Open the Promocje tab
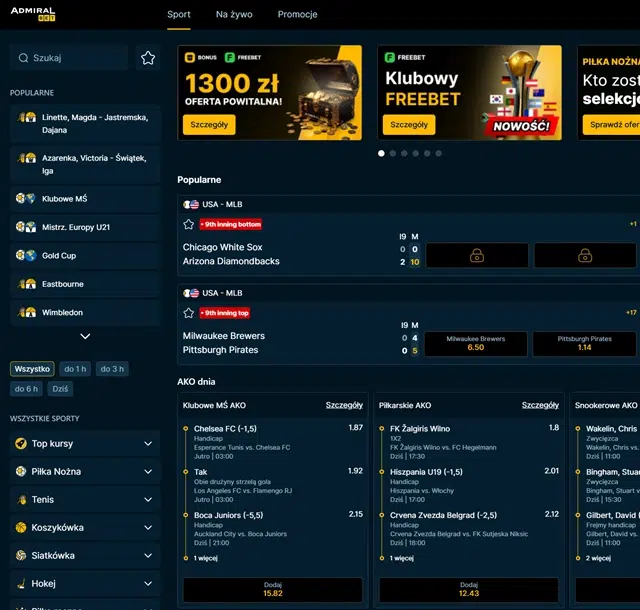 [297, 15]
